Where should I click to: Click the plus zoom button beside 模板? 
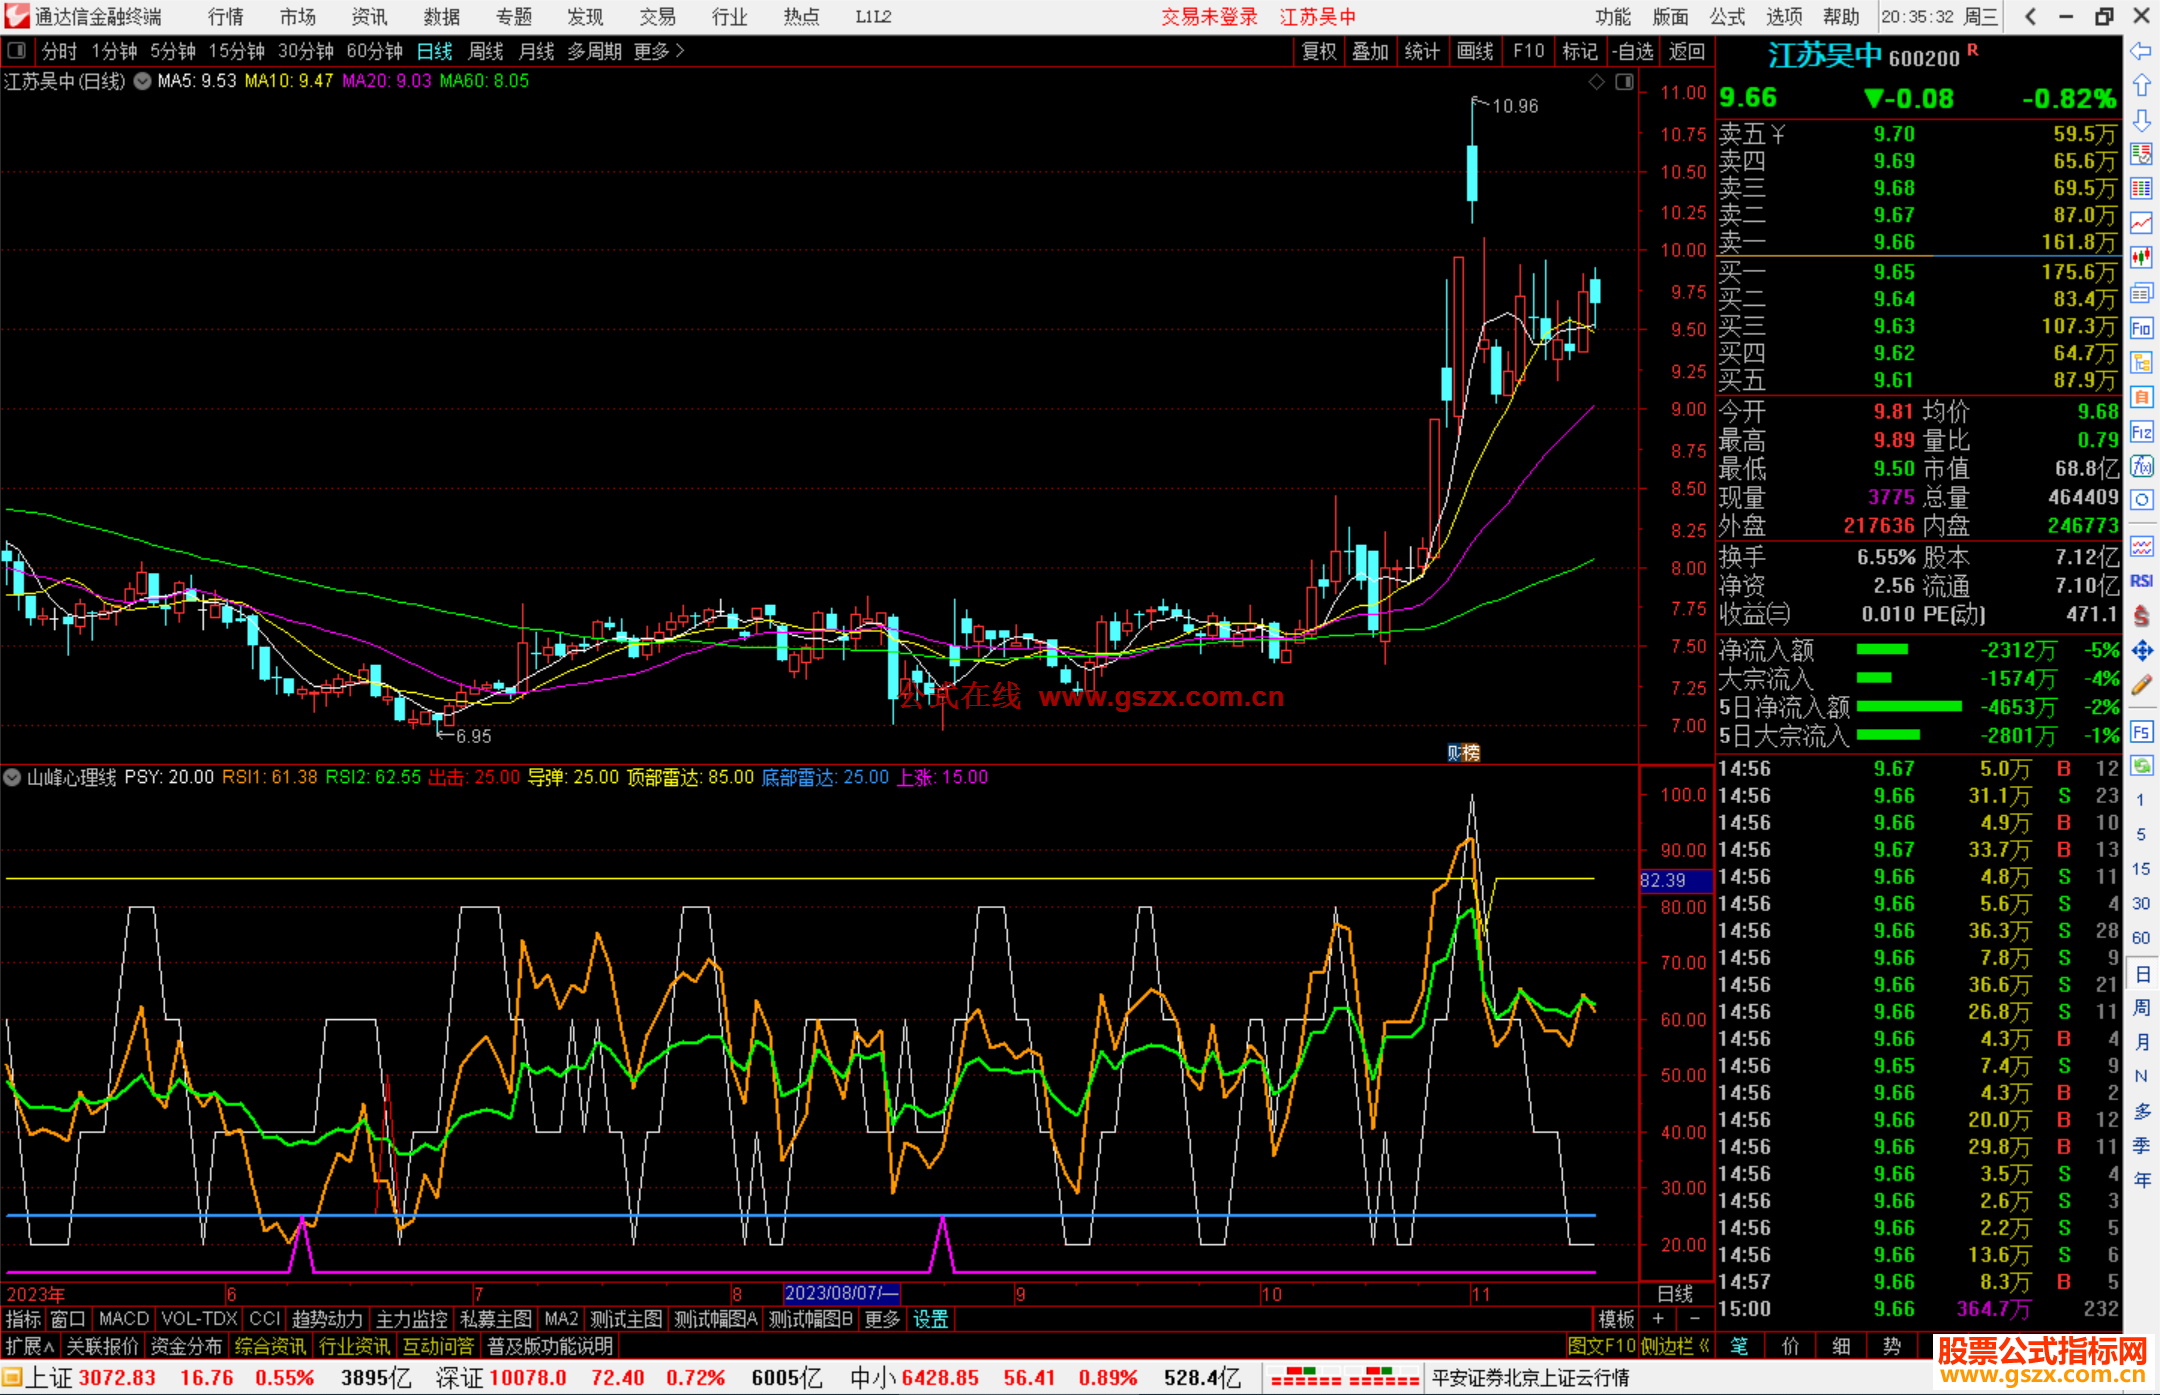tap(1658, 1319)
